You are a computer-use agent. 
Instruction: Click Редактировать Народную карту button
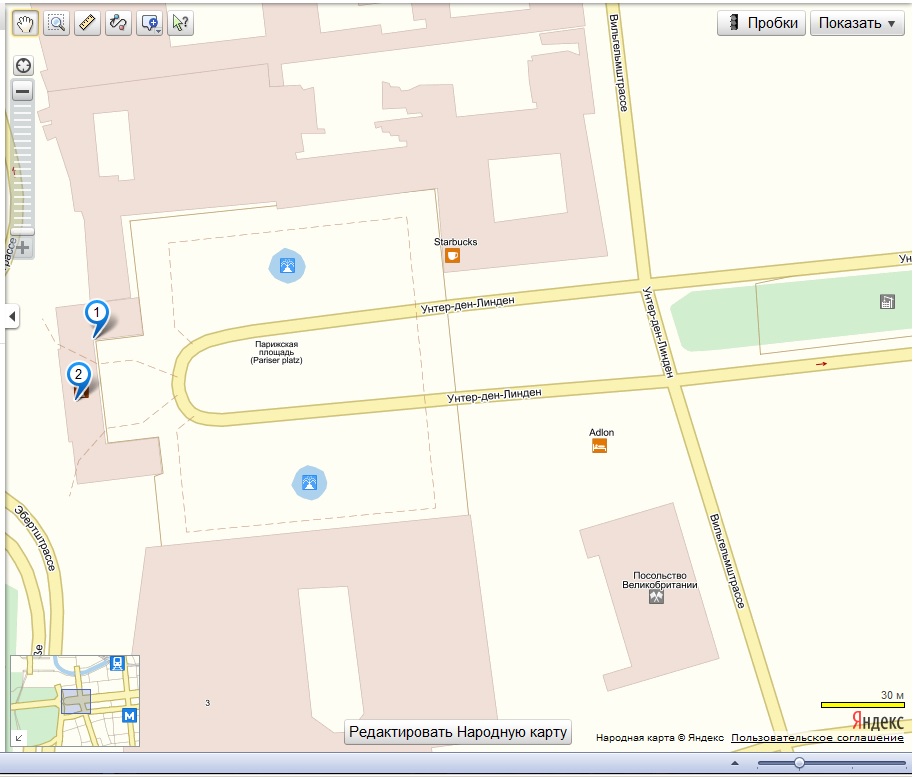coord(458,732)
